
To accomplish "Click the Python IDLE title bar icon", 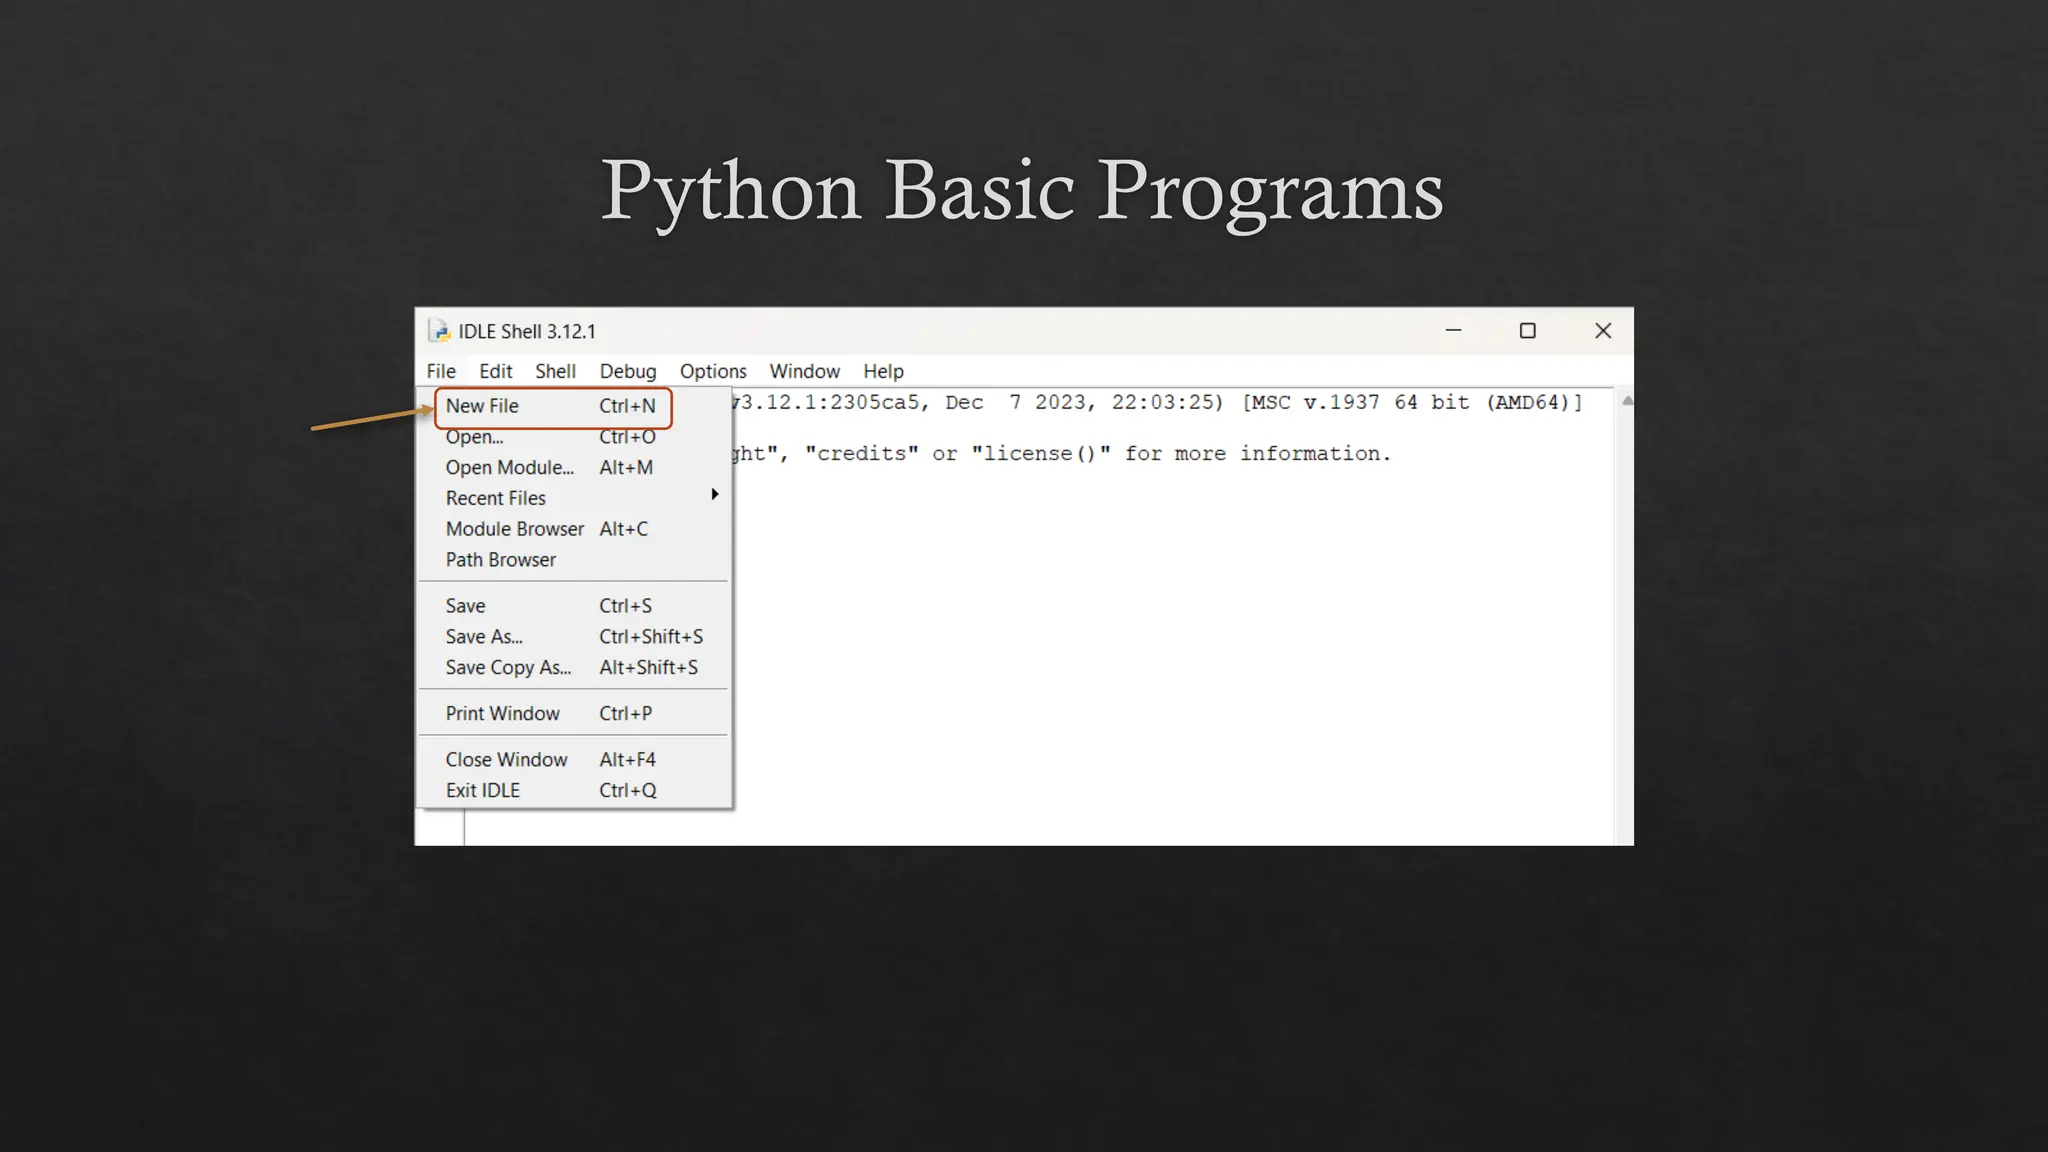I will point(439,331).
